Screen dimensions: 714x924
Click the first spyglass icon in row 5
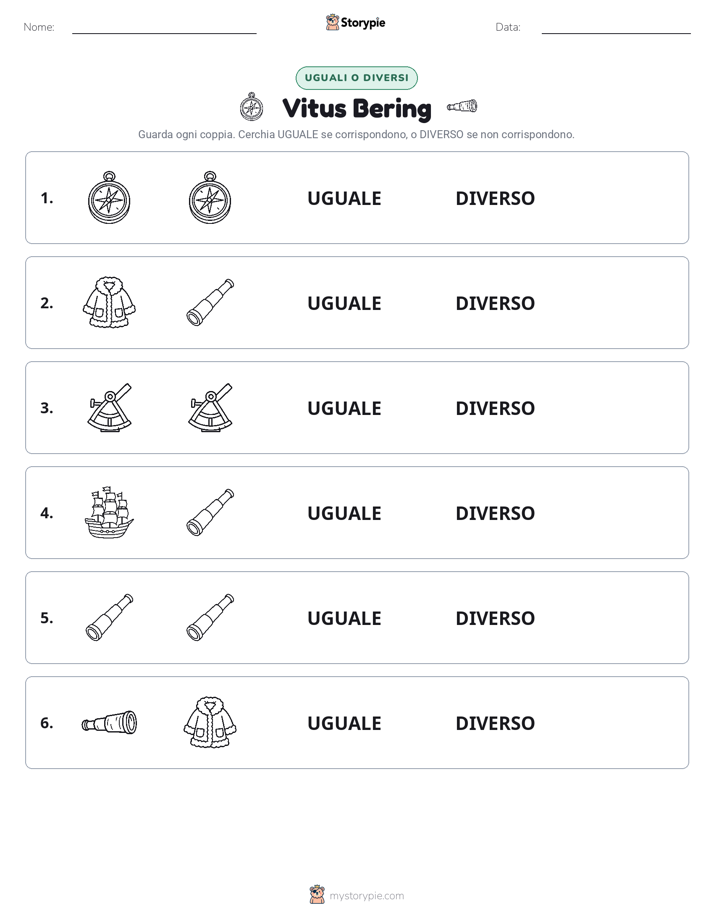point(109,617)
